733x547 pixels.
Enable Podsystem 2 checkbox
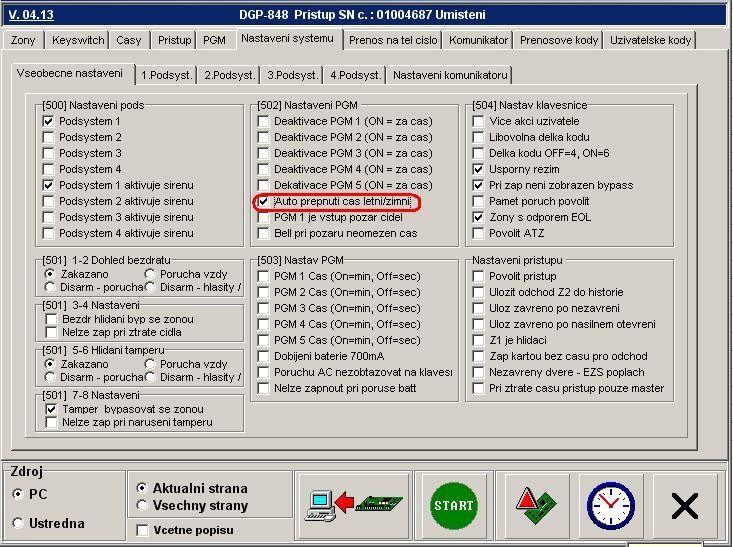point(49,137)
